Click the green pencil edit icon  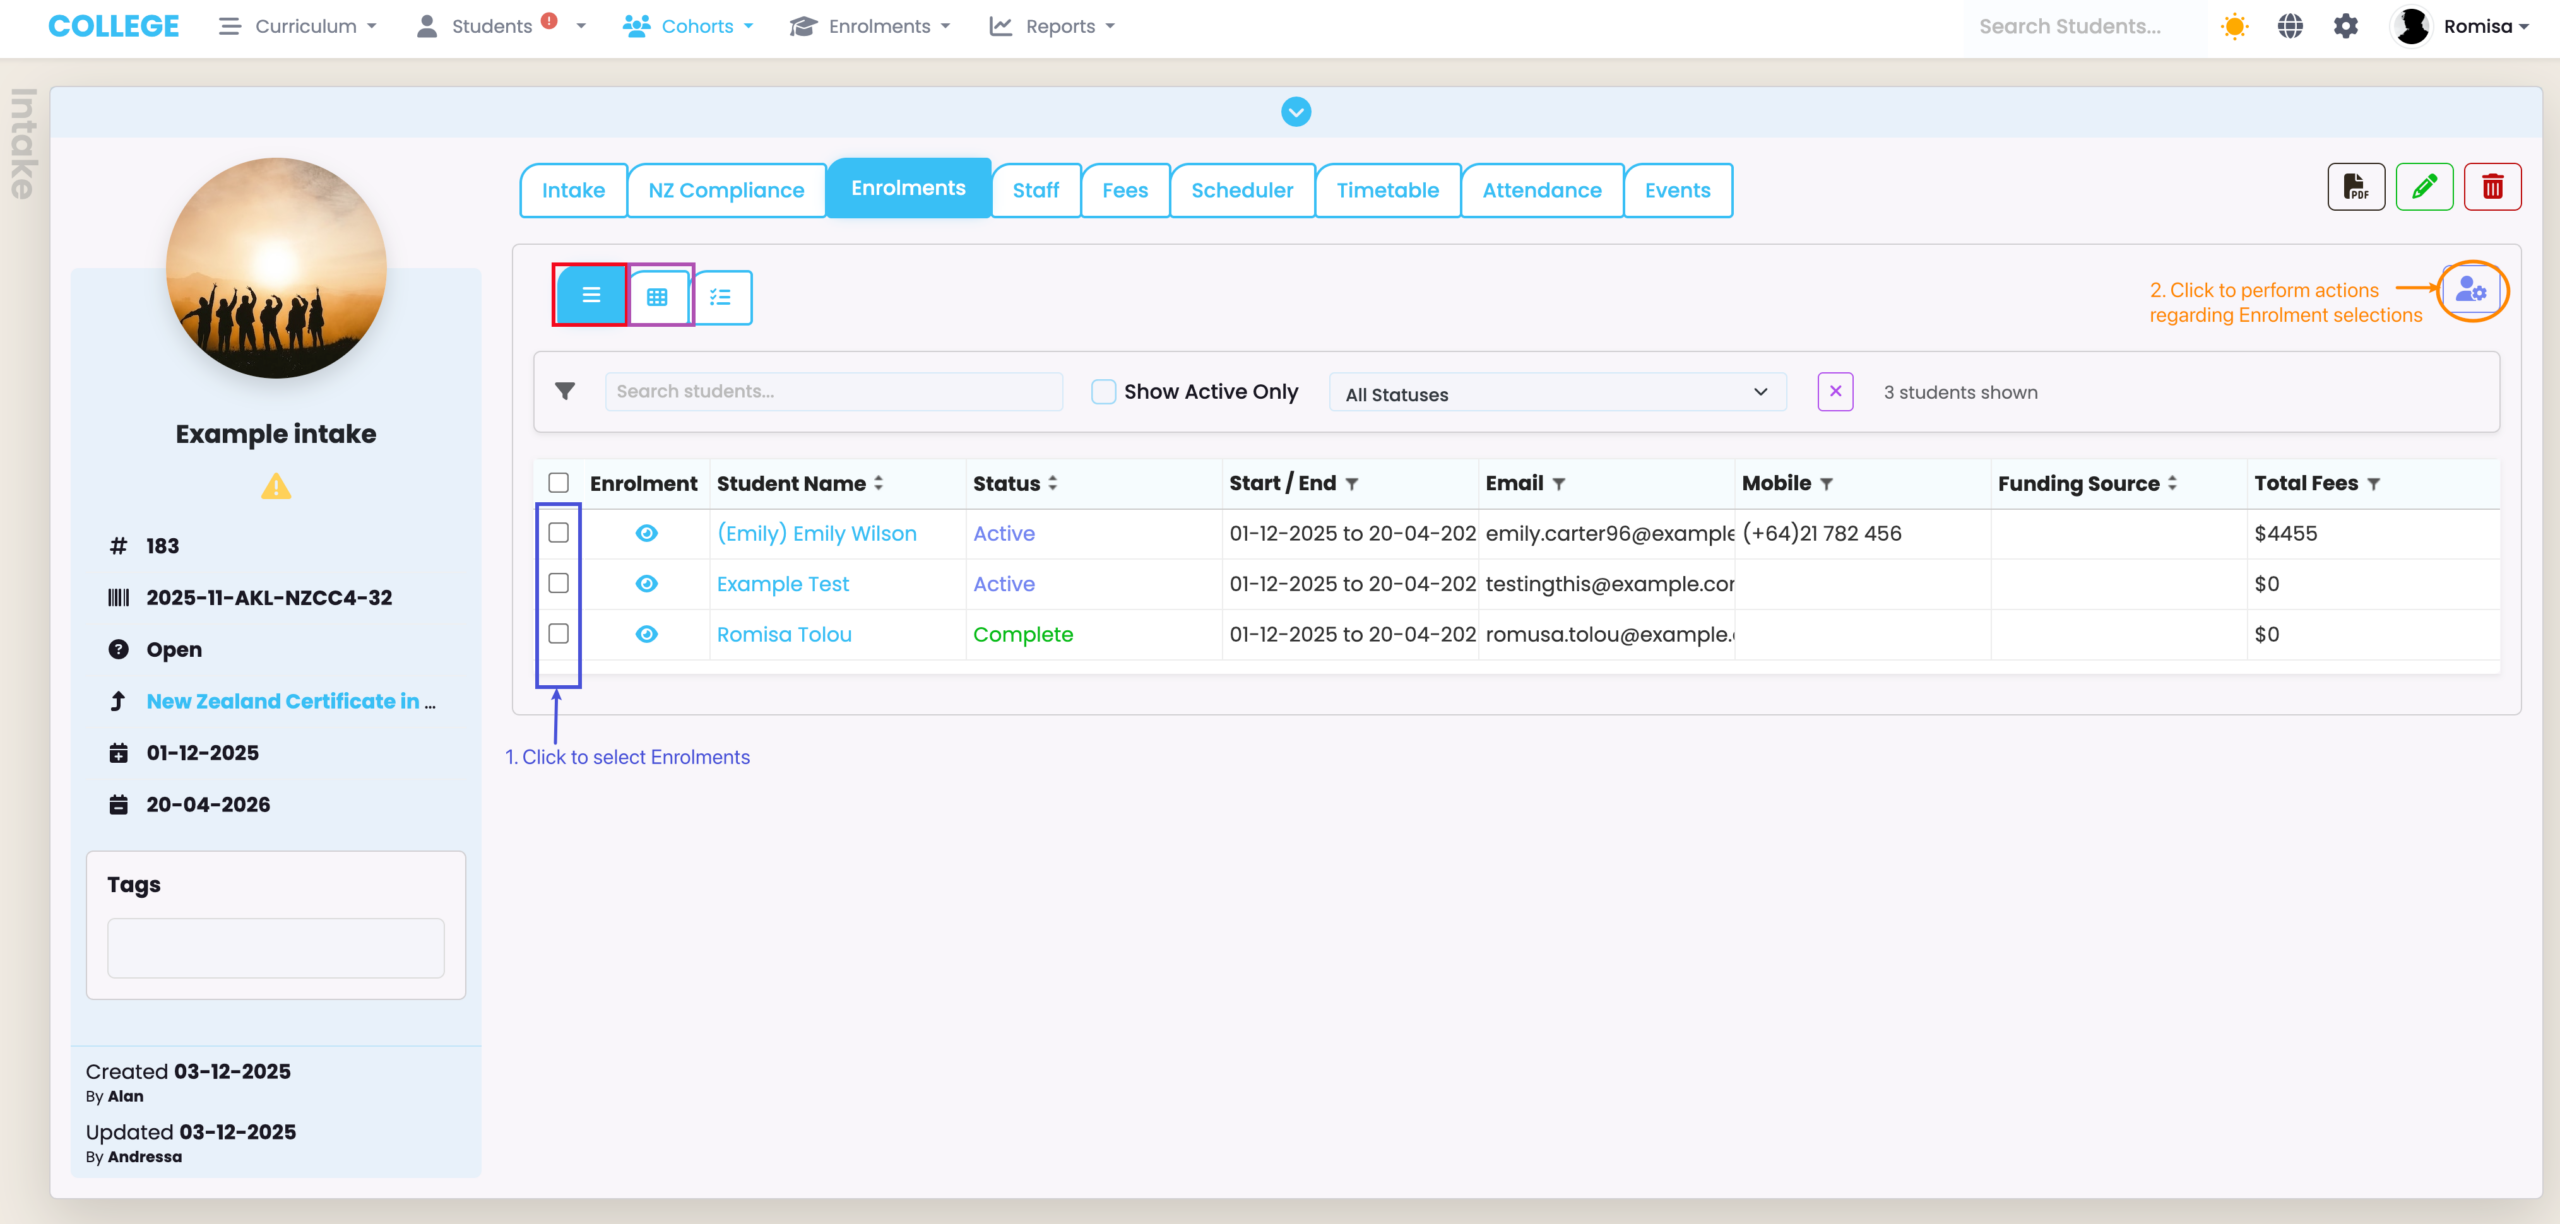pos(2423,187)
